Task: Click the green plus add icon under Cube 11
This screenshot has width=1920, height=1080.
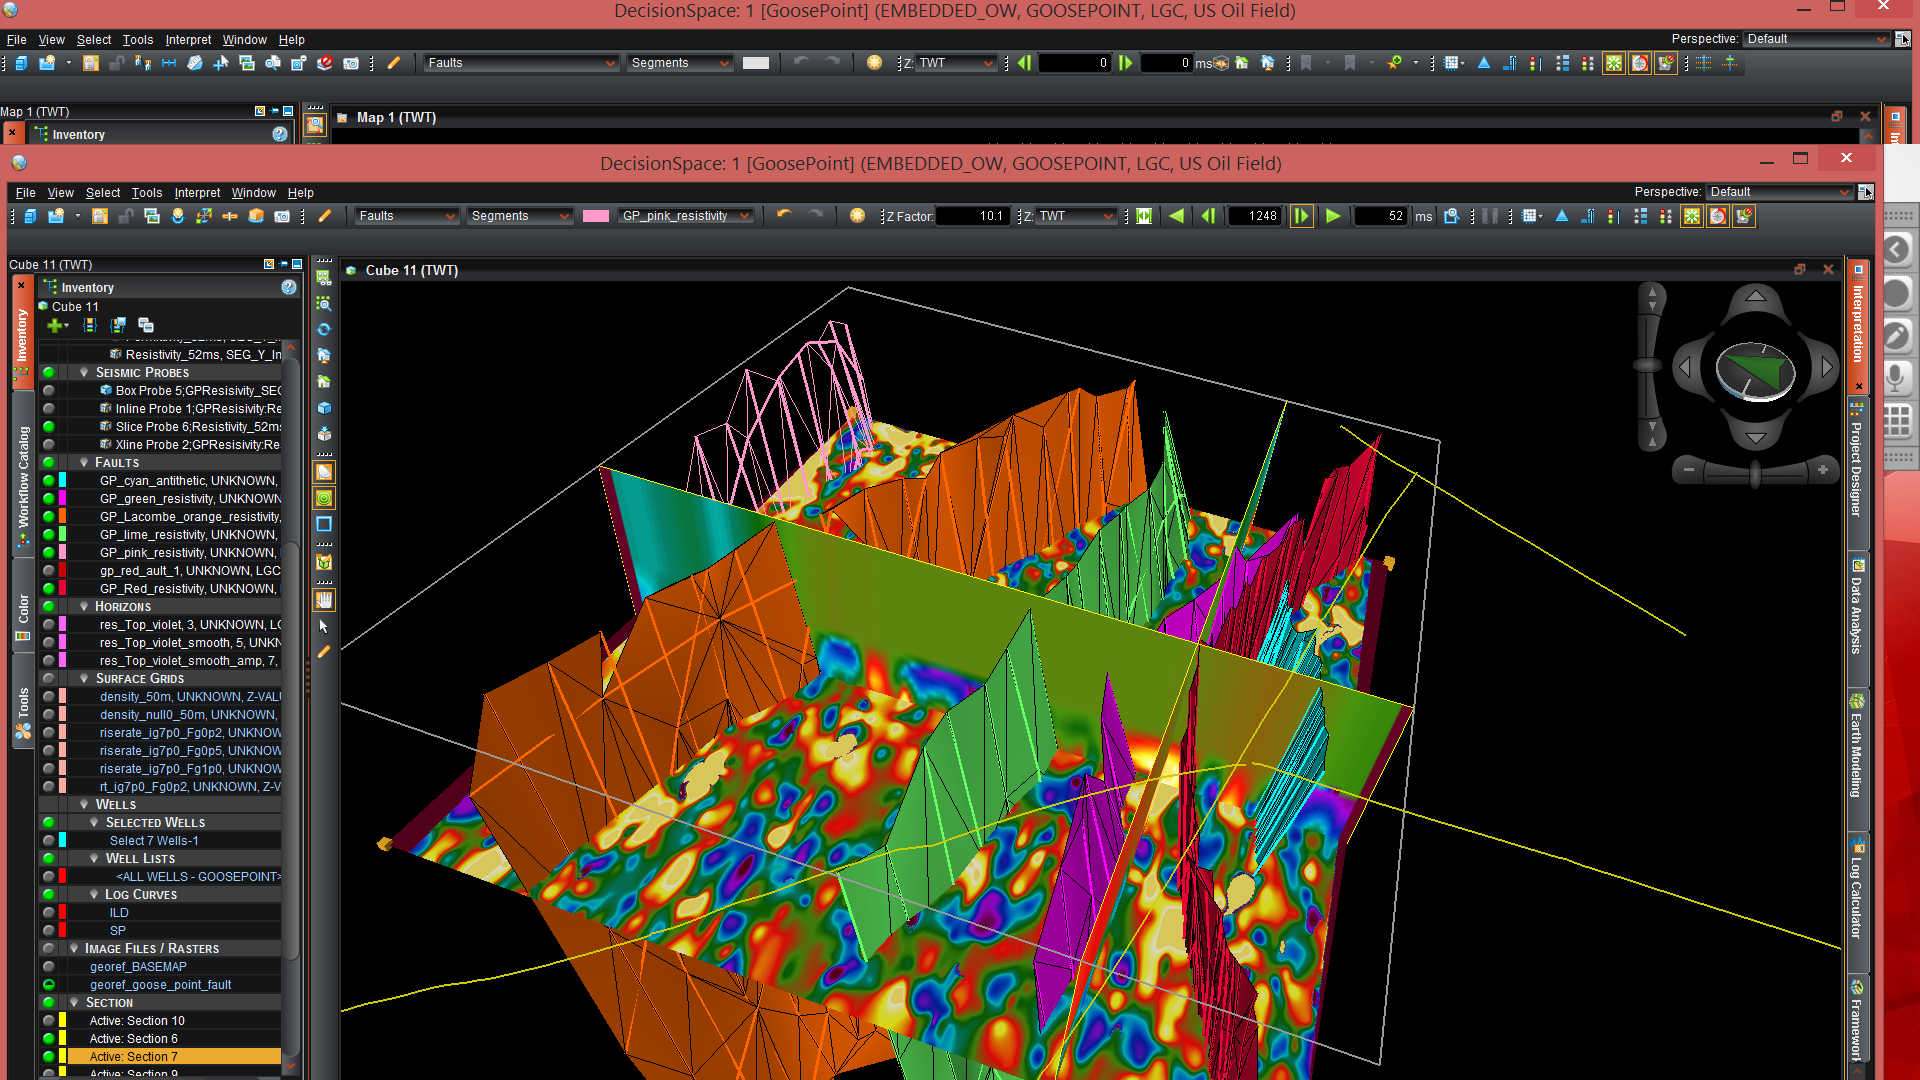Action: 55,325
